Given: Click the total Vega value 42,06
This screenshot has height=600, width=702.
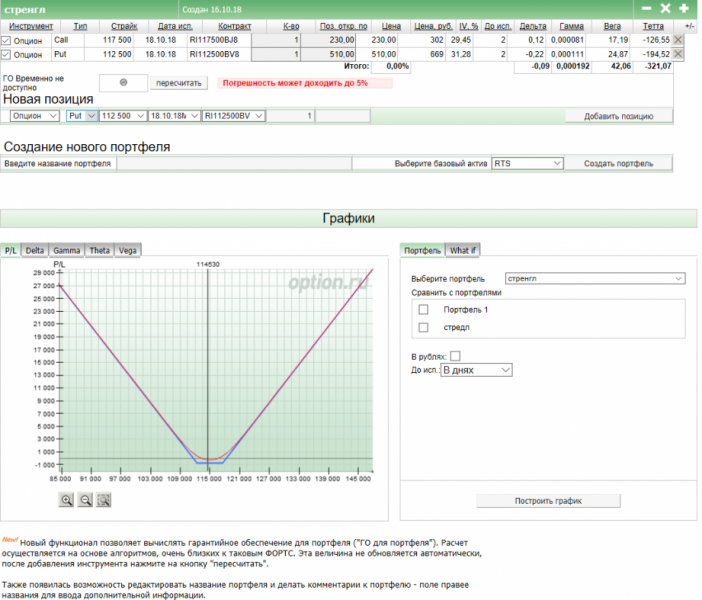Looking at the screenshot, I should [x=621, y=66].
